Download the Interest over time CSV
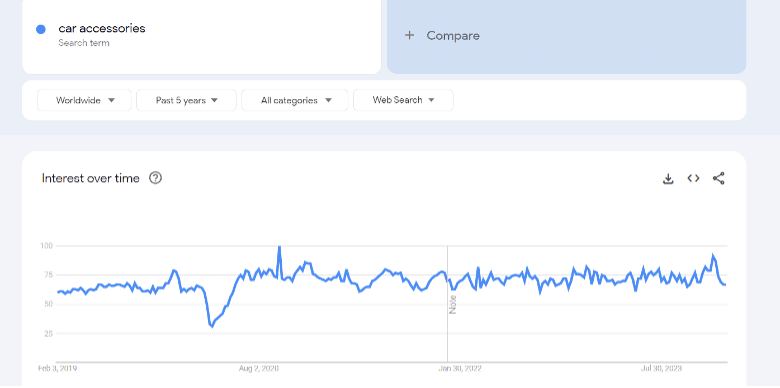This screenshot has width=780, height=388. pyautogui.click(x=668, y=179)
